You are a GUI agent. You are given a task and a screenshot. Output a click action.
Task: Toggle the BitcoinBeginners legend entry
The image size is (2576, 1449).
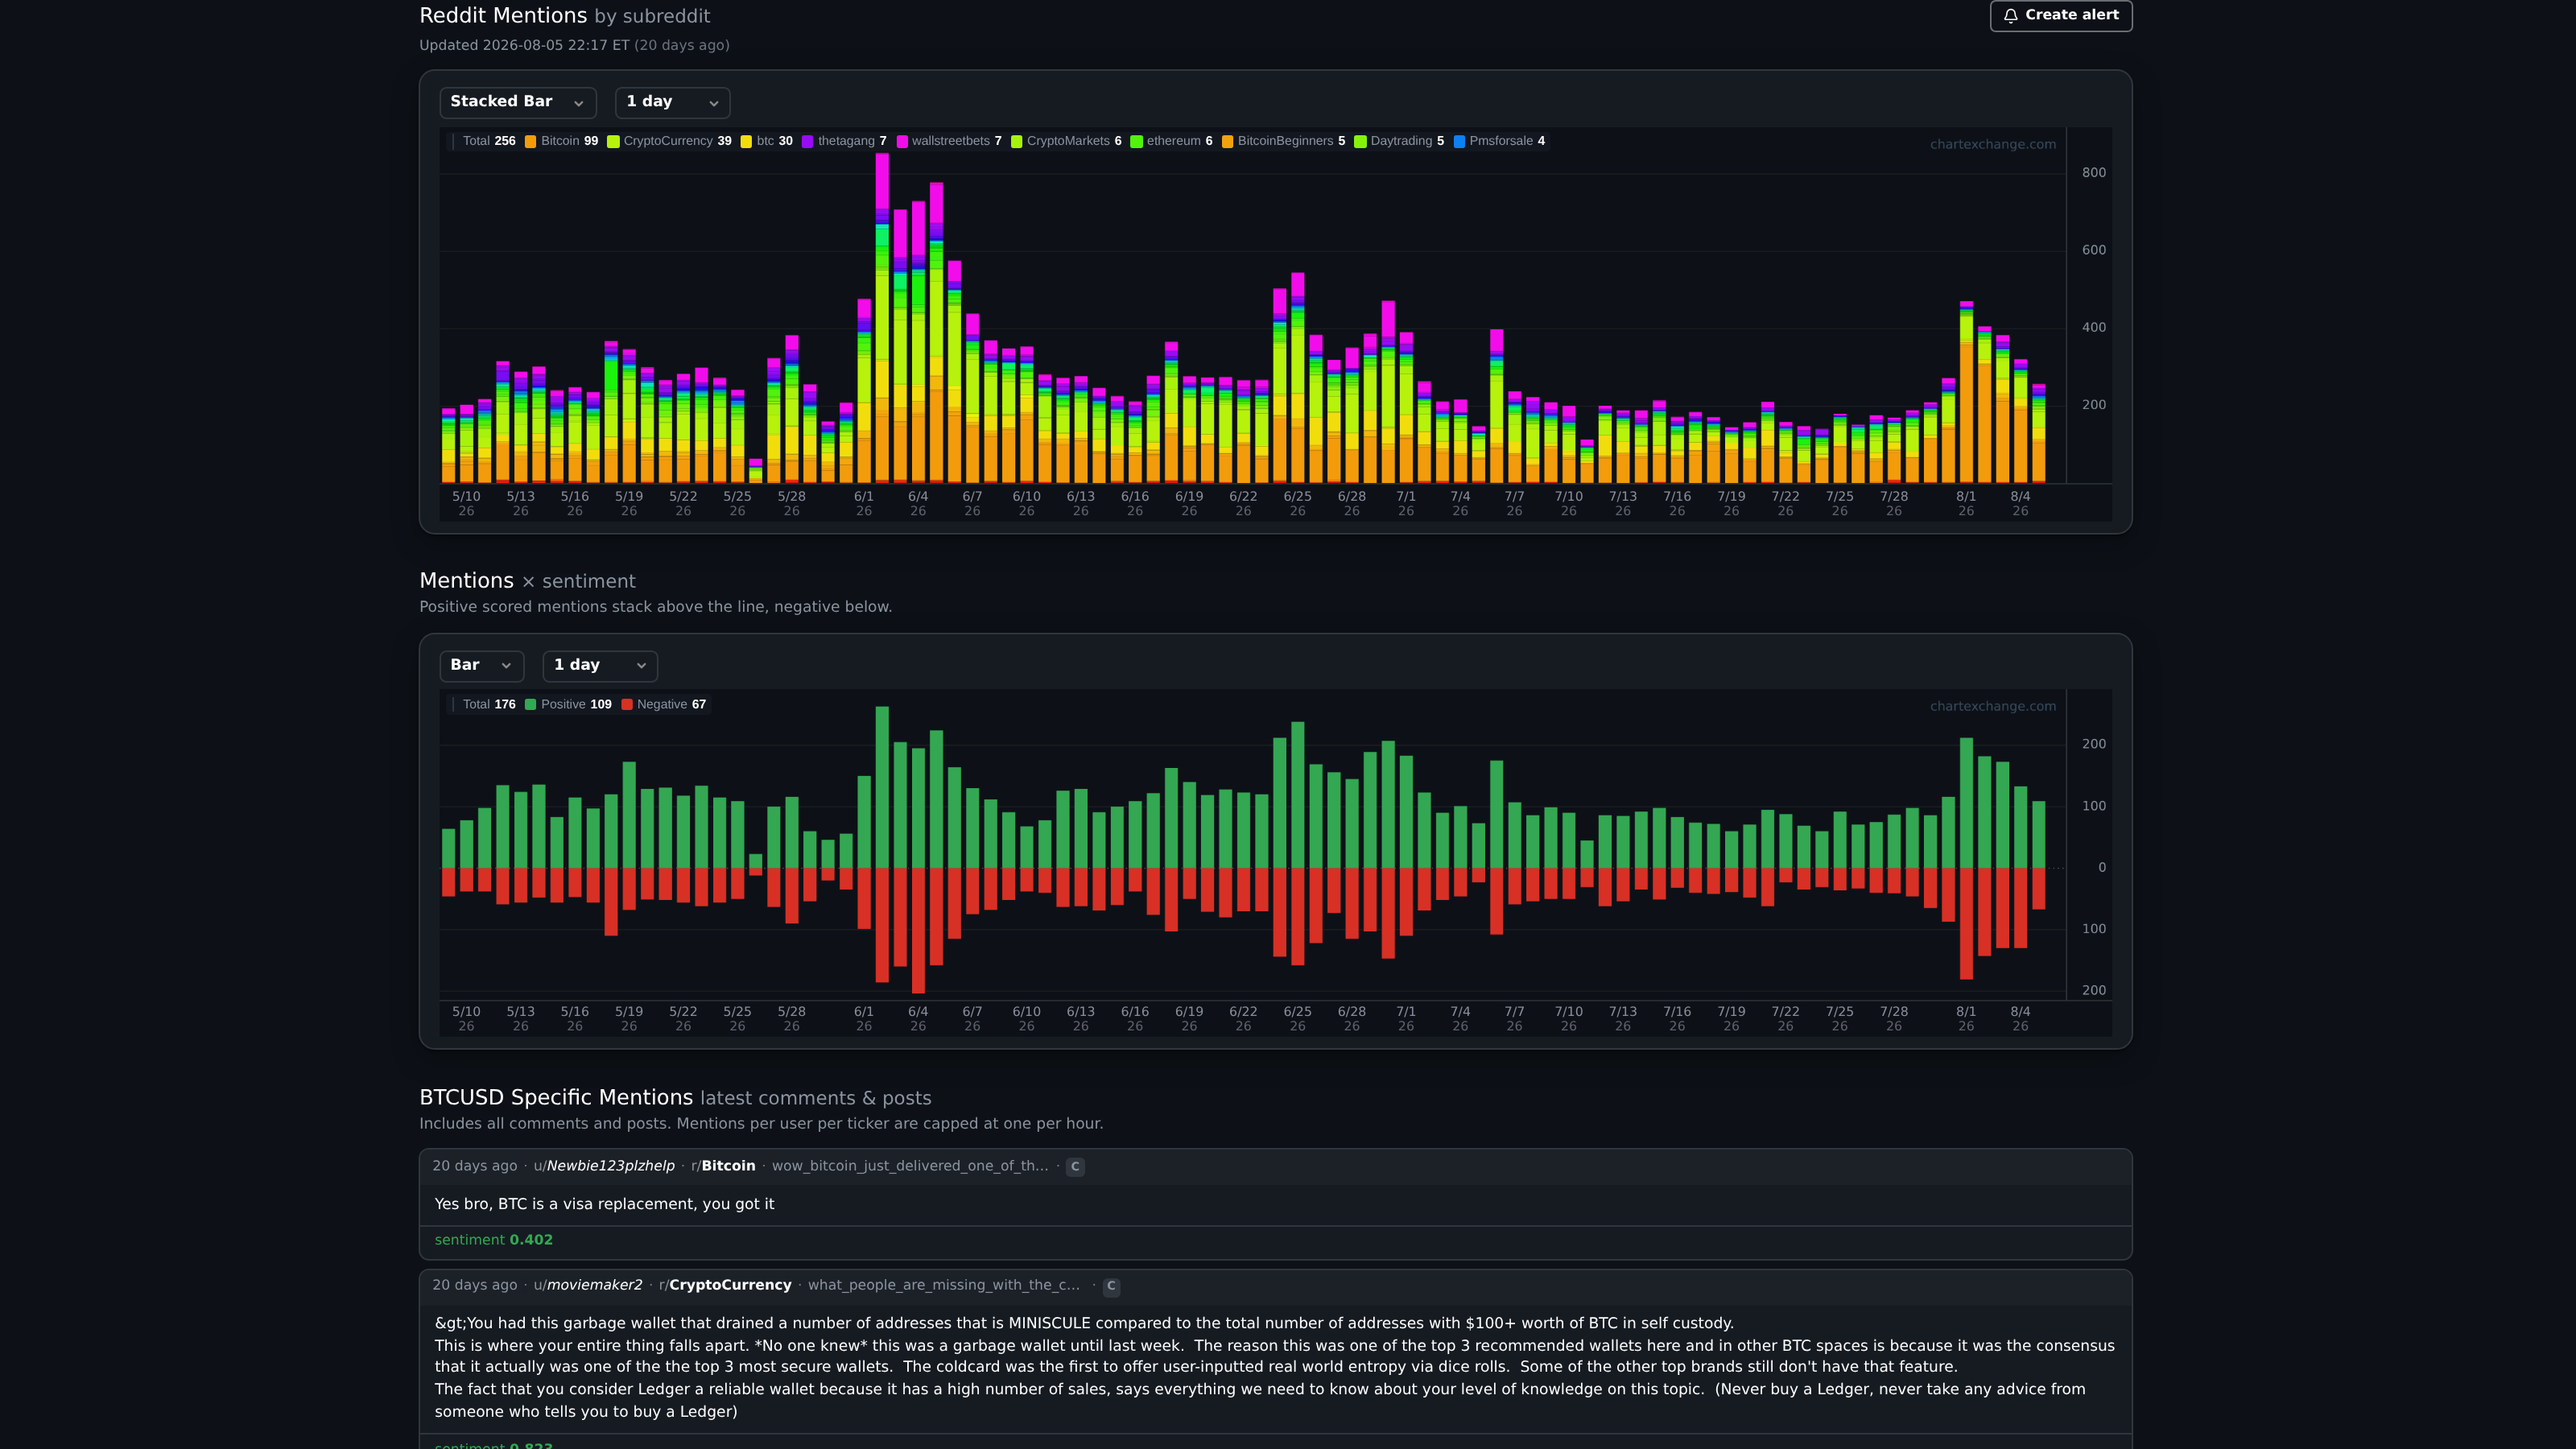(x=1283, y=141)
